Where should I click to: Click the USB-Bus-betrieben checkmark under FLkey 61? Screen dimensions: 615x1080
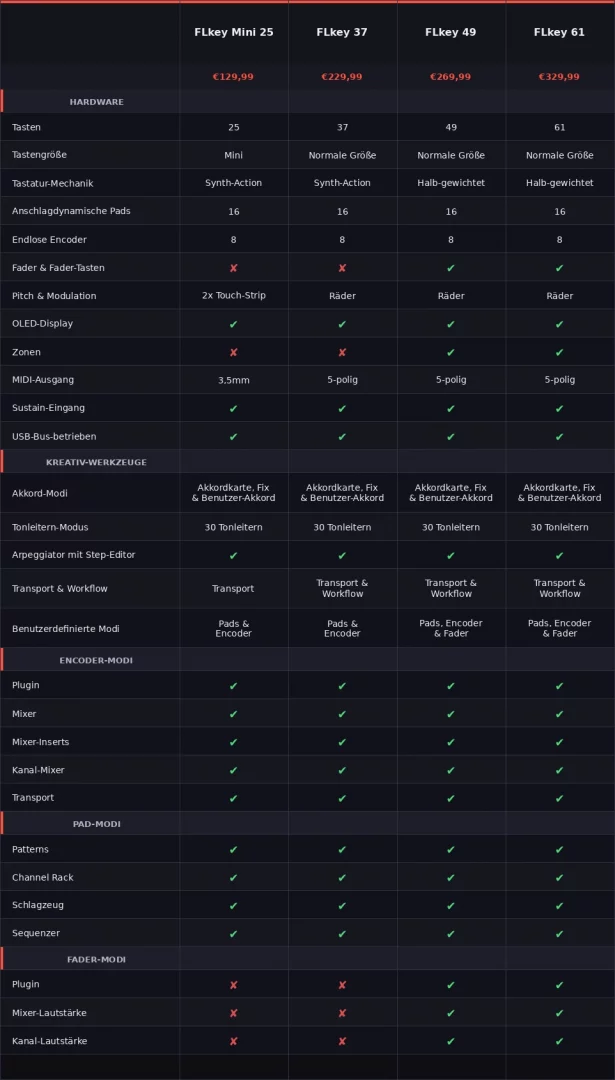click(559, 437)
